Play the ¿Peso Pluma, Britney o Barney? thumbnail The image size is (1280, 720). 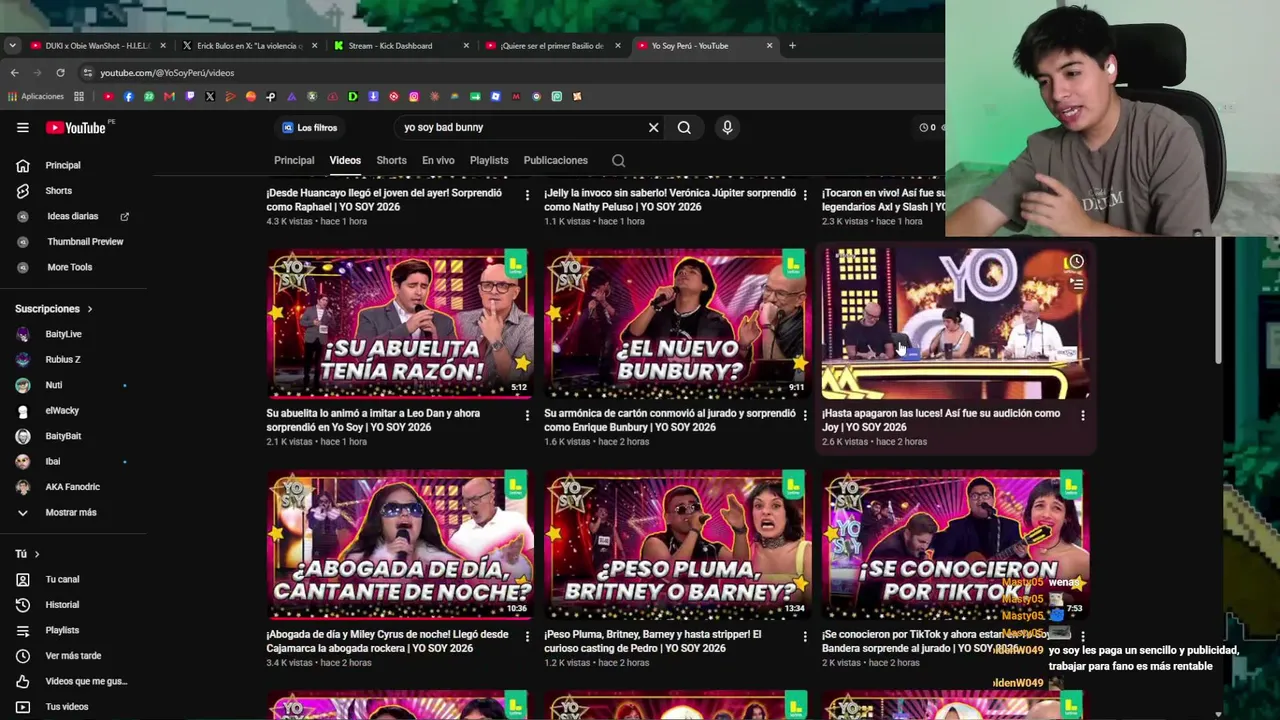point(677,544)
